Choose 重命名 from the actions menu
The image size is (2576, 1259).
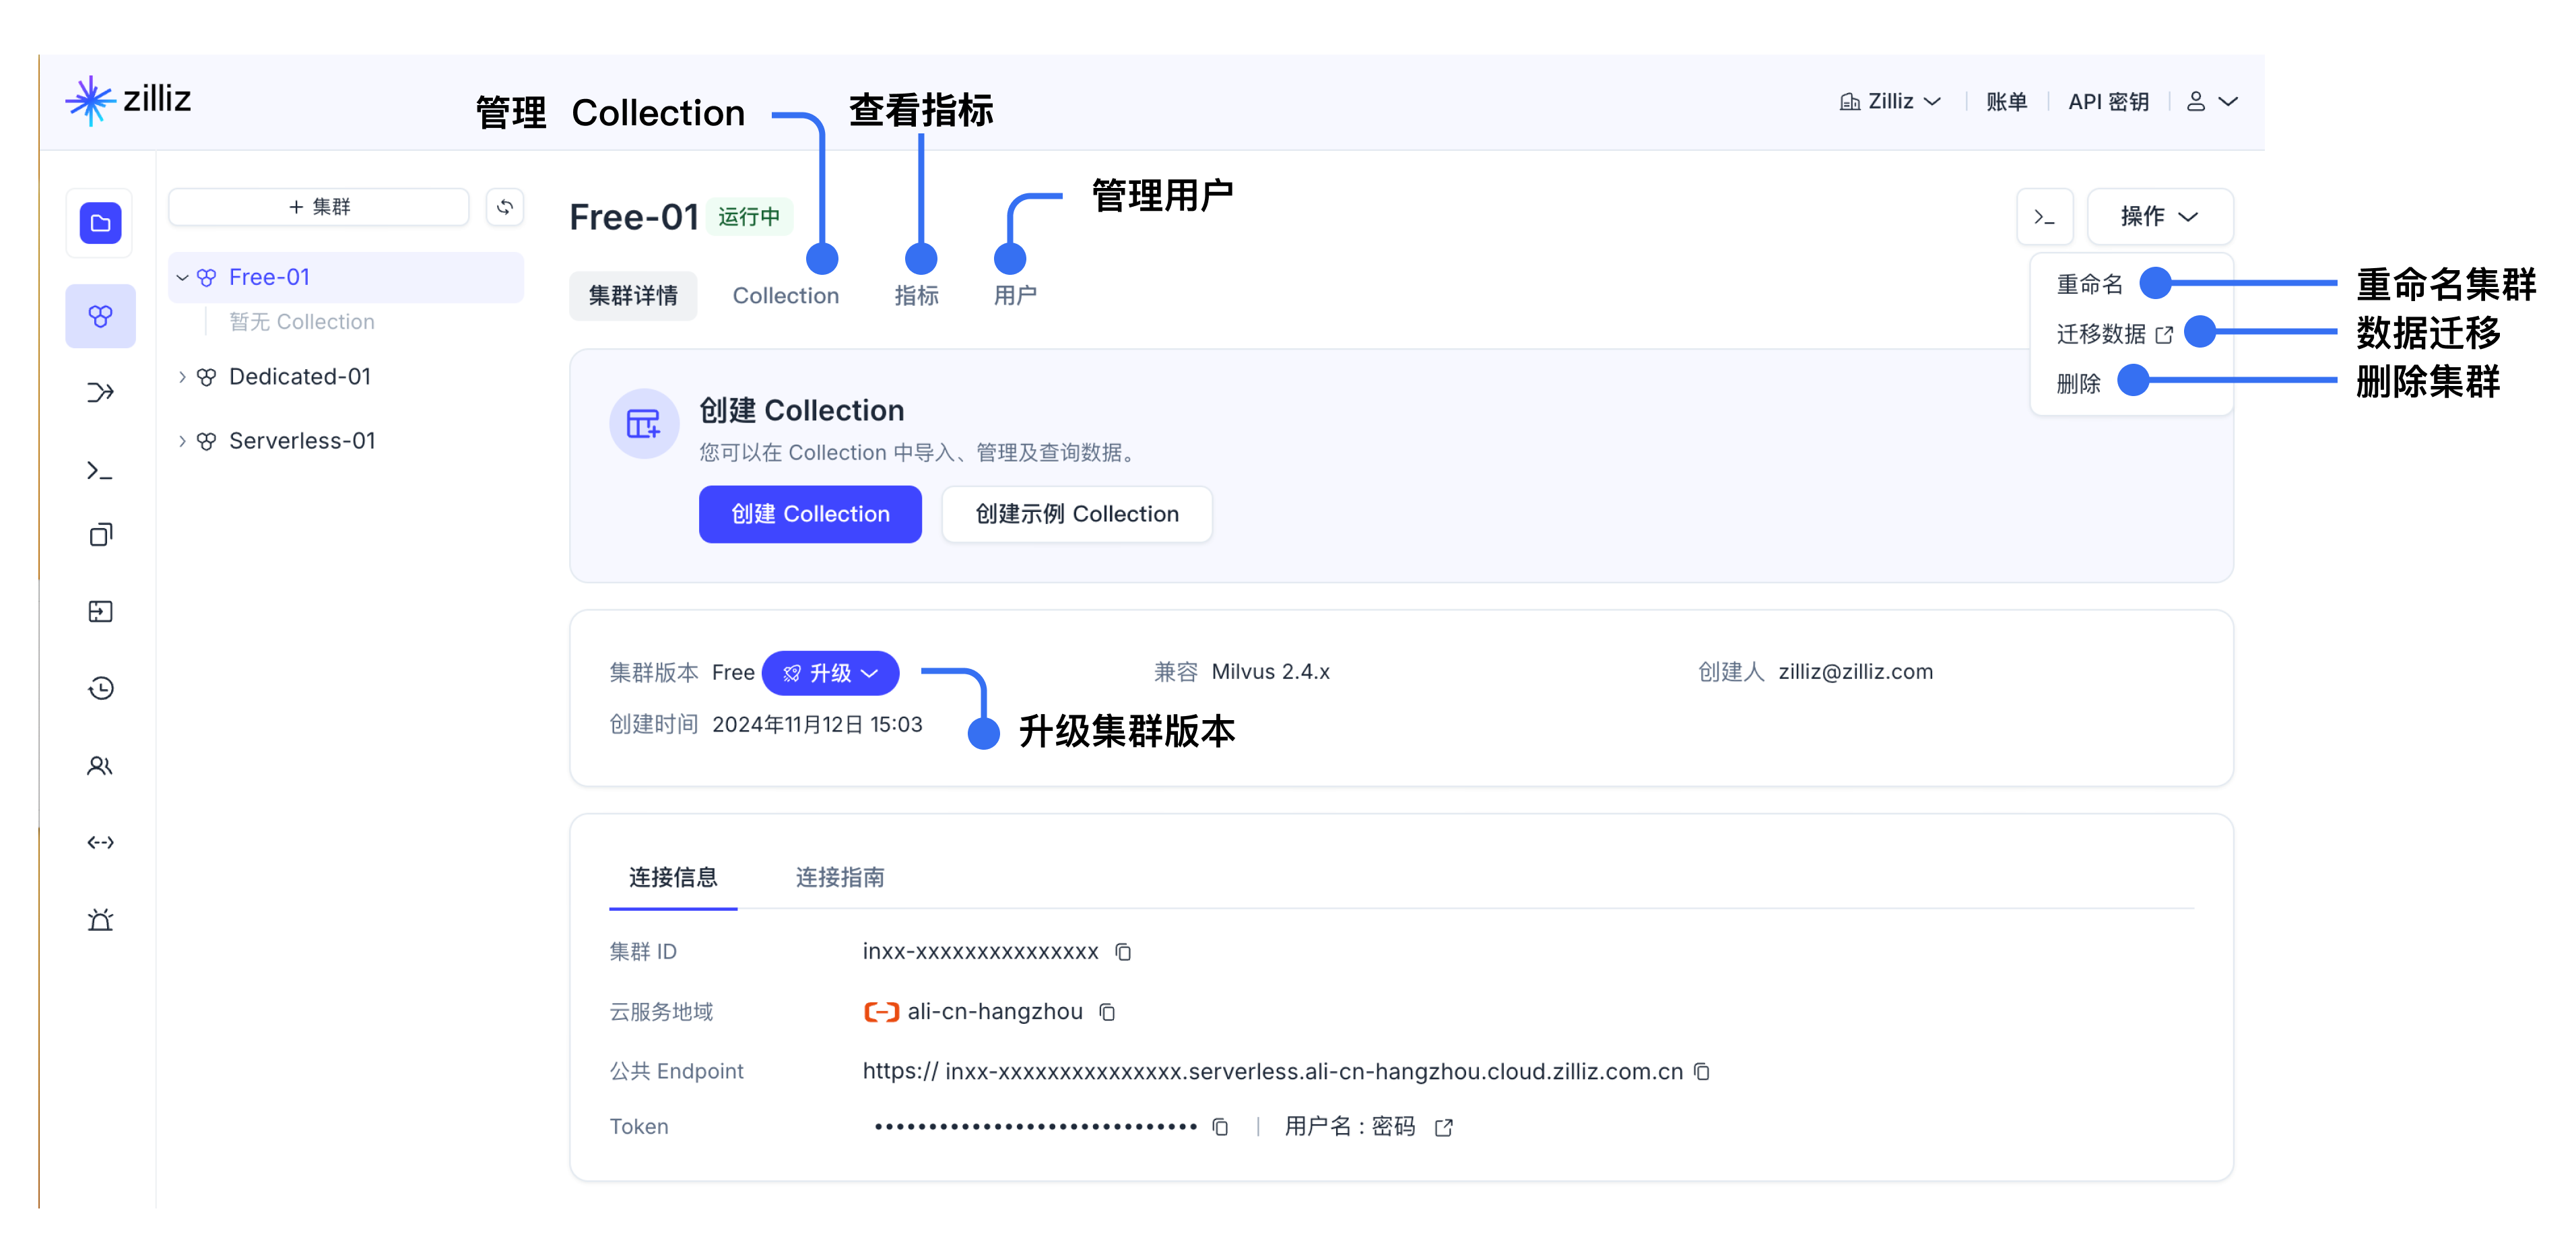coord(2089,284)
